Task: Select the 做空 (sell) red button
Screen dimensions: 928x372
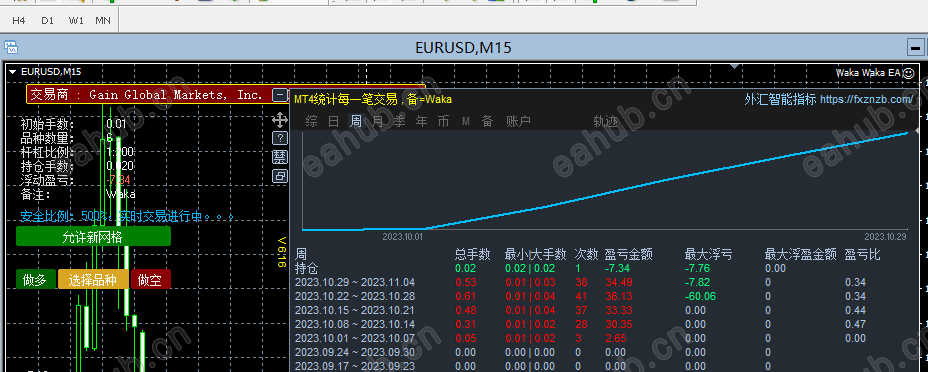Action: click(150, 279)
